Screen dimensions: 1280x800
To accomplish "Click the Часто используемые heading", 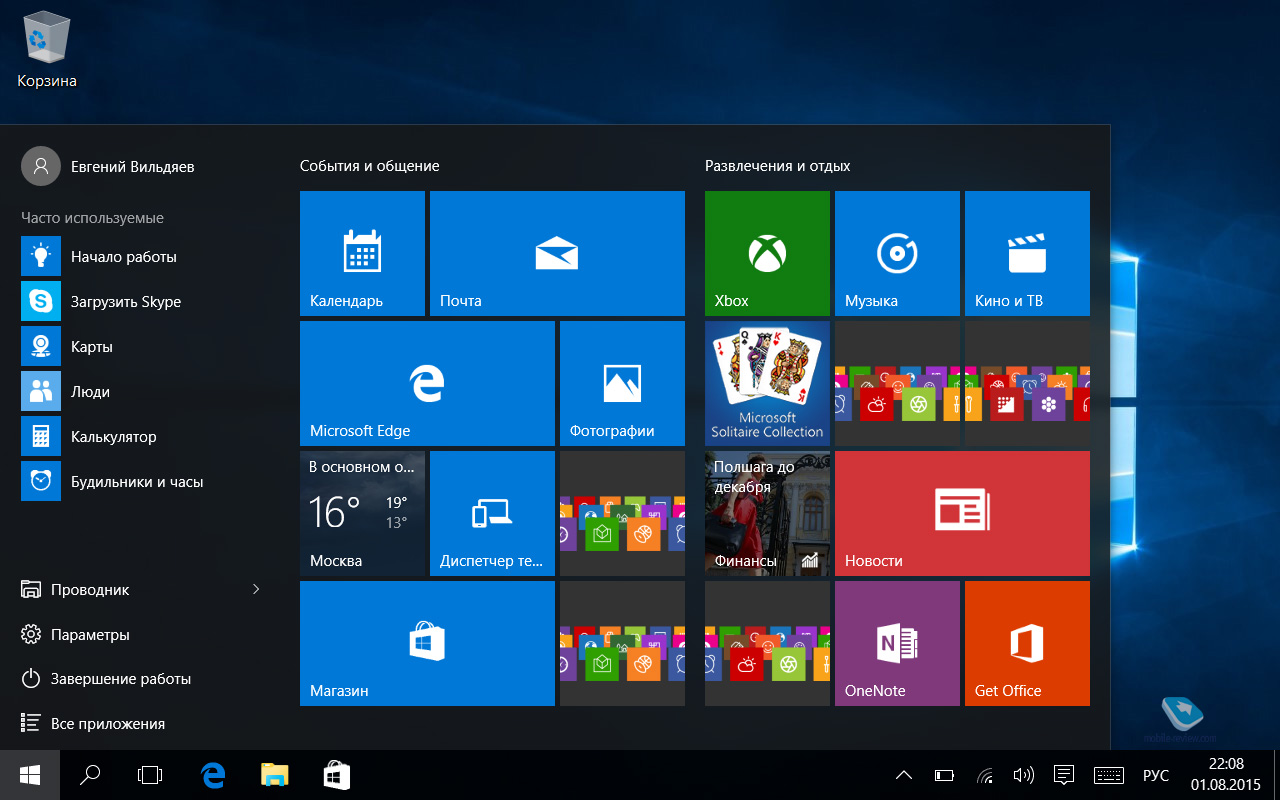I will 92,218.
